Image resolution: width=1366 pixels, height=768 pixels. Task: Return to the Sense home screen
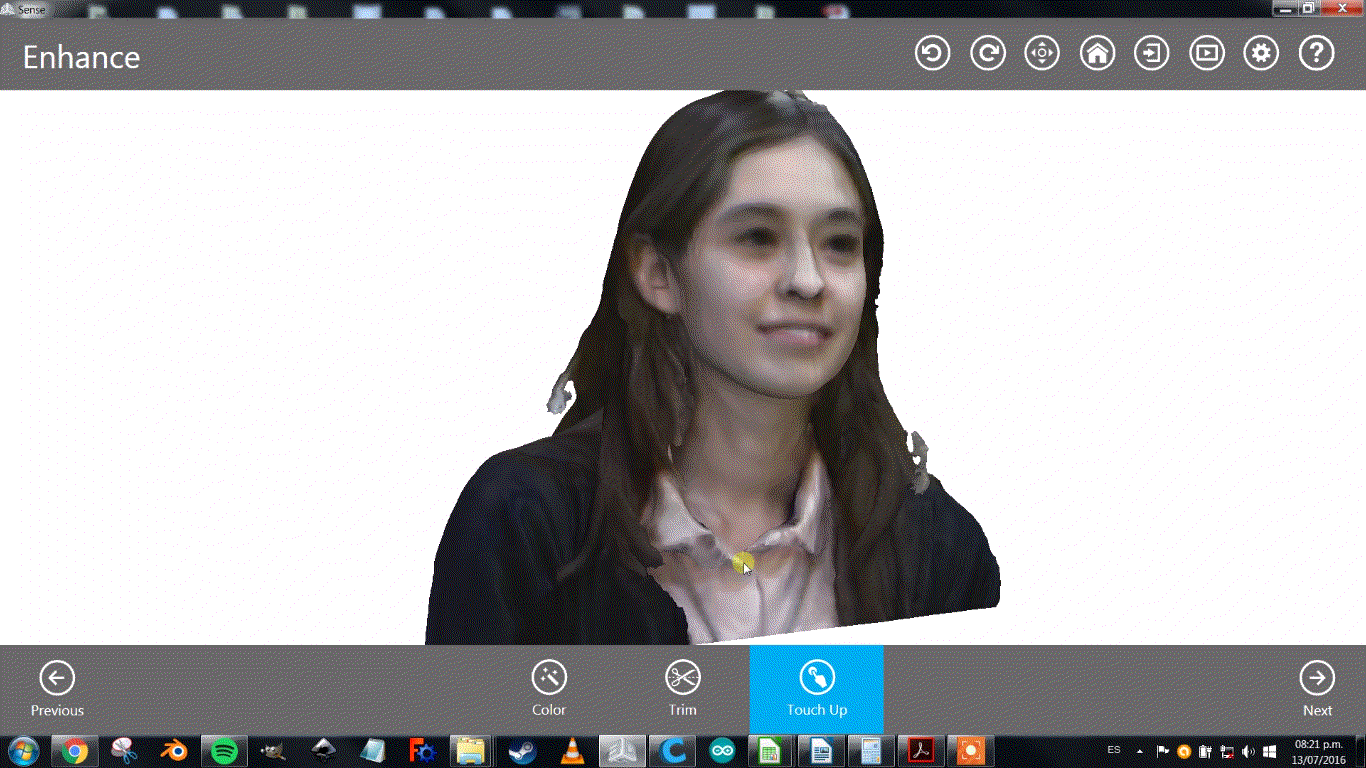click(1096, 52)
